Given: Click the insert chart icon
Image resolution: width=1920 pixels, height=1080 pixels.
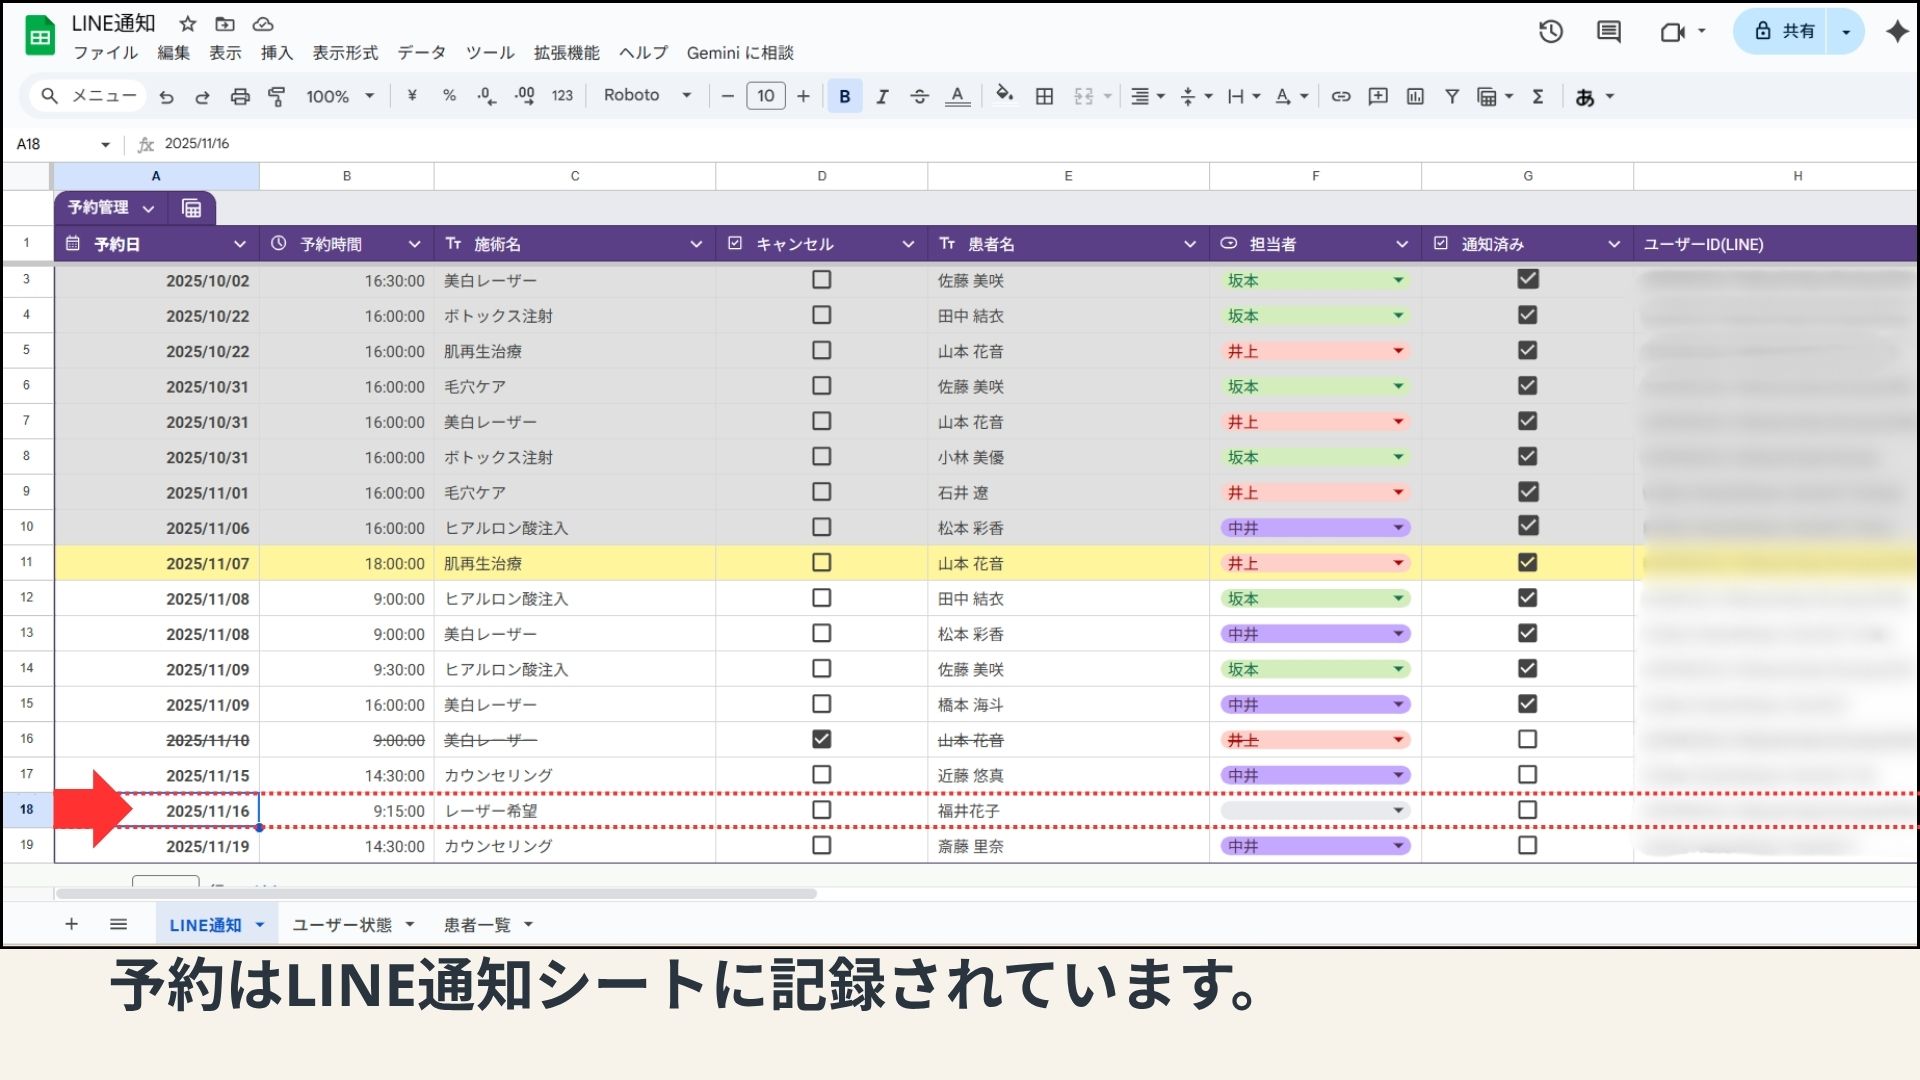Looking at the screenshot, I should pyautogui.click(x=1414, y=96).
